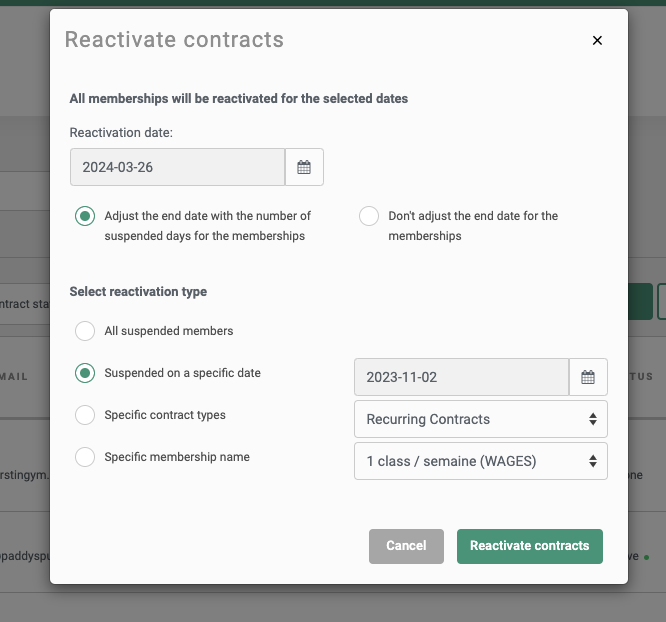Click the Cancel button
666x622 pixels.
click(x=406, y=546)
